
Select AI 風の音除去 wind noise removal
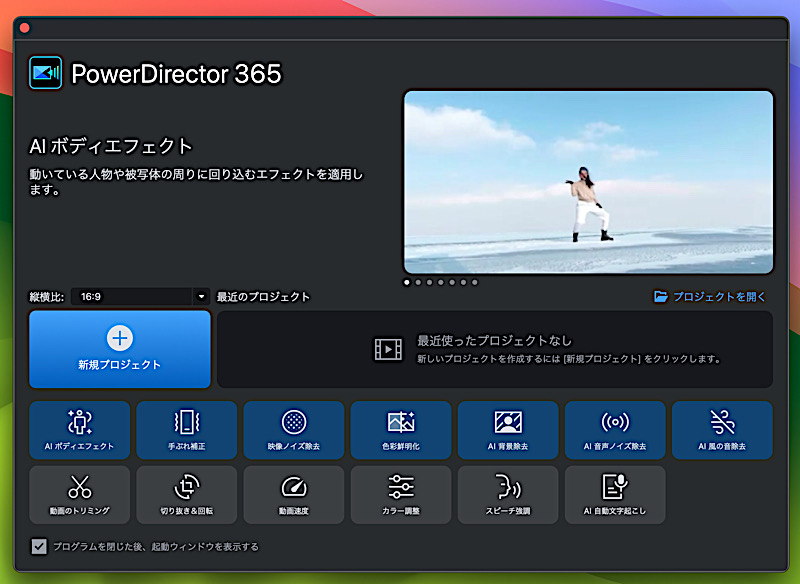click(721, 430)
